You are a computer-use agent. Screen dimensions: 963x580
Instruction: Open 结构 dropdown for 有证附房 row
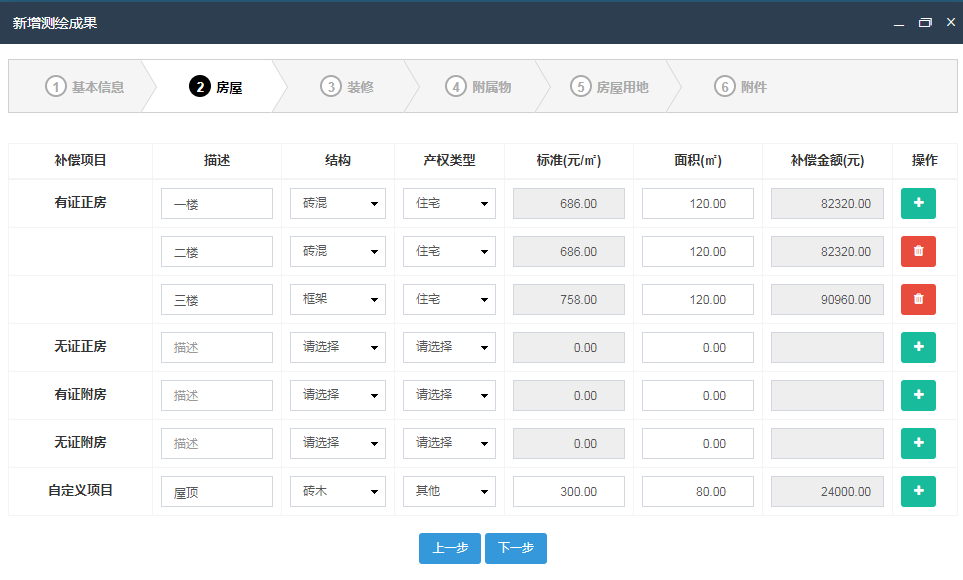coord(338,395)
